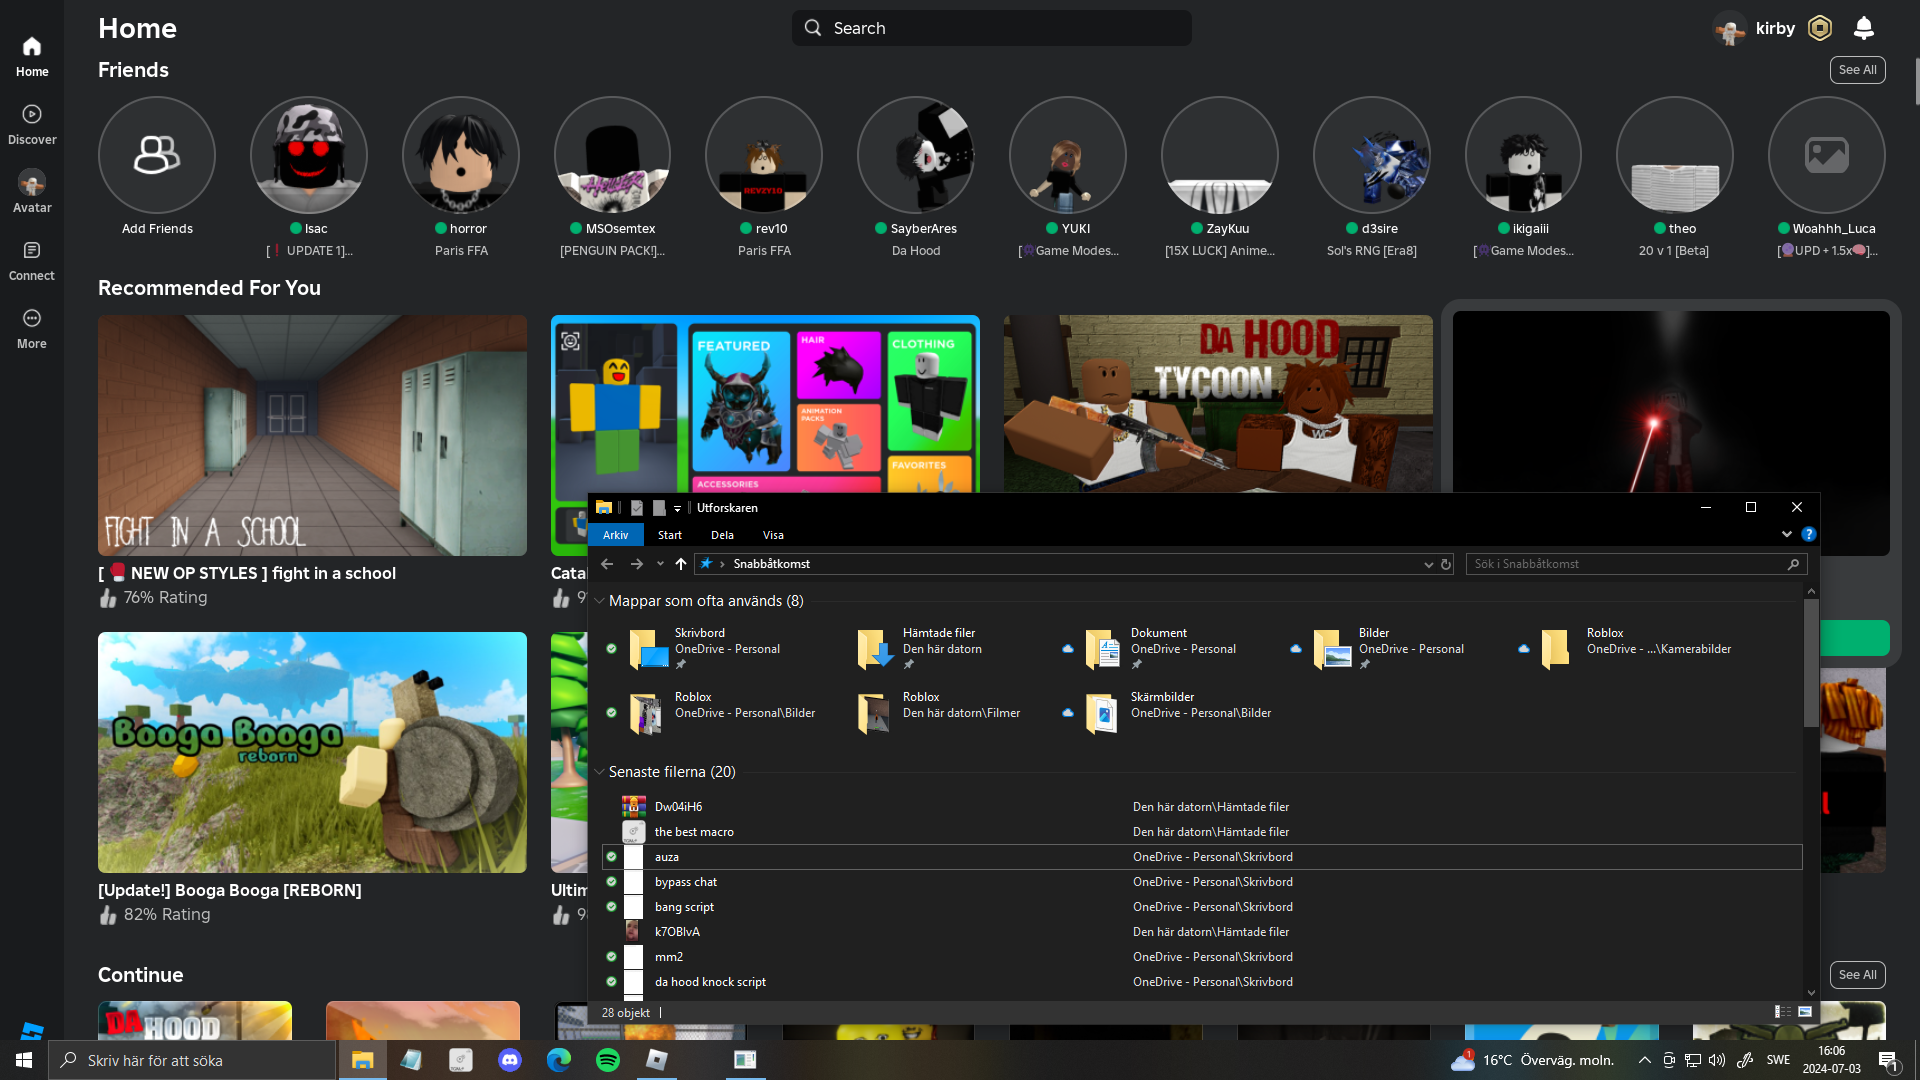Image resolution: width=1920 pixels, height=1080 pixels.
Task: Open Spotify from the taskbar
Action: coord(608,1060)
